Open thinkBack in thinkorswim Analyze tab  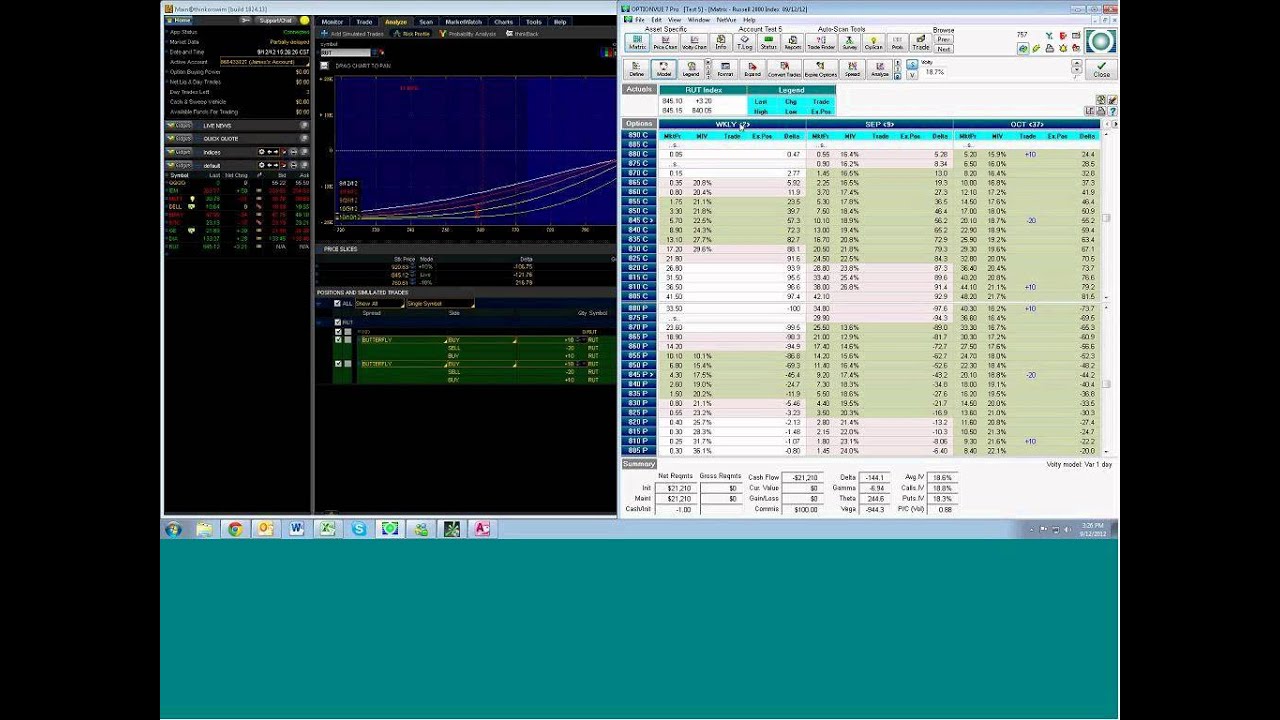524,34
